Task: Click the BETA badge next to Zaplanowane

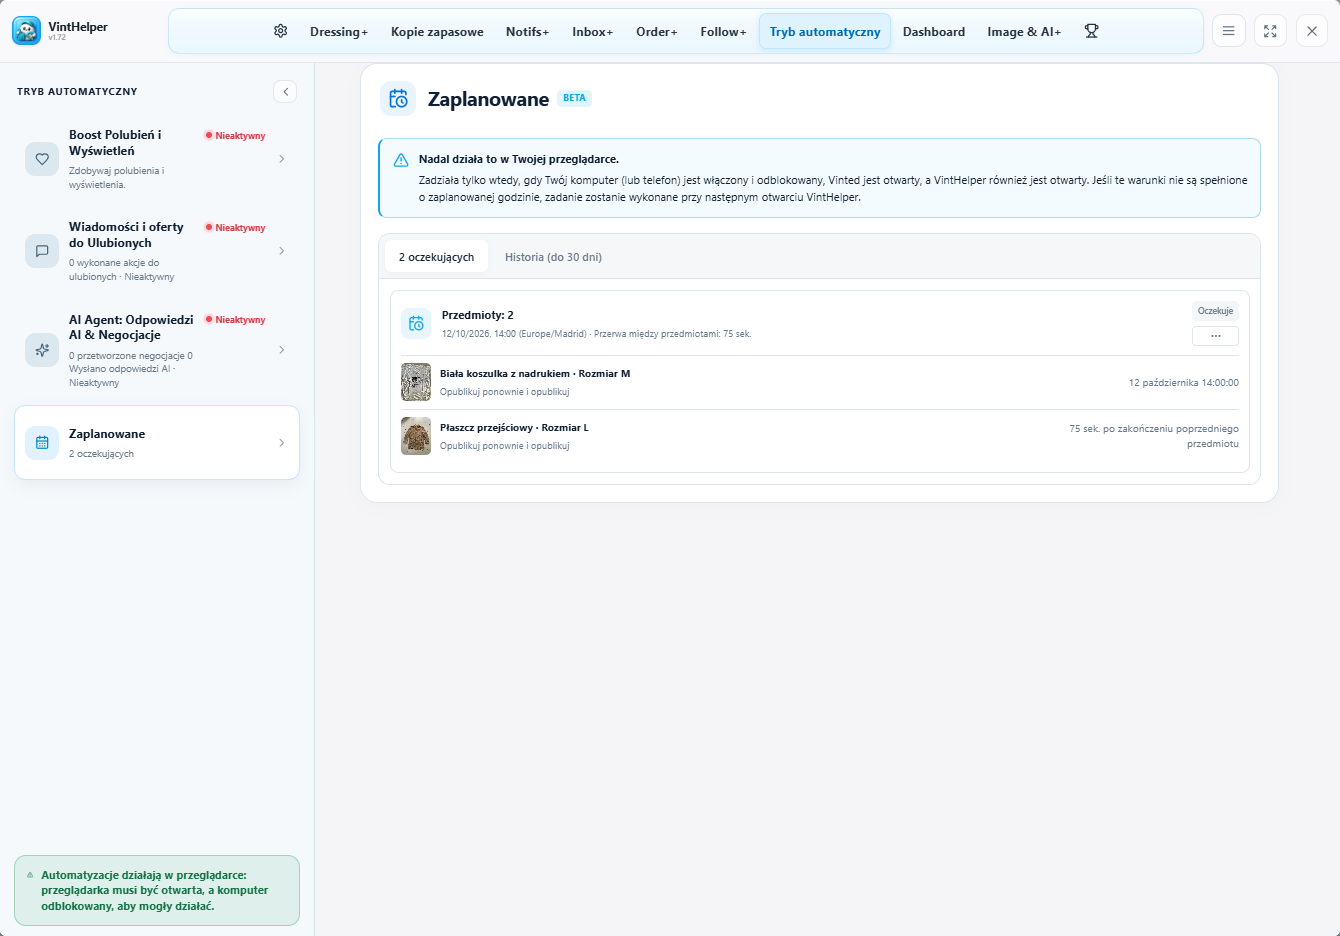Action: point(574,98)
